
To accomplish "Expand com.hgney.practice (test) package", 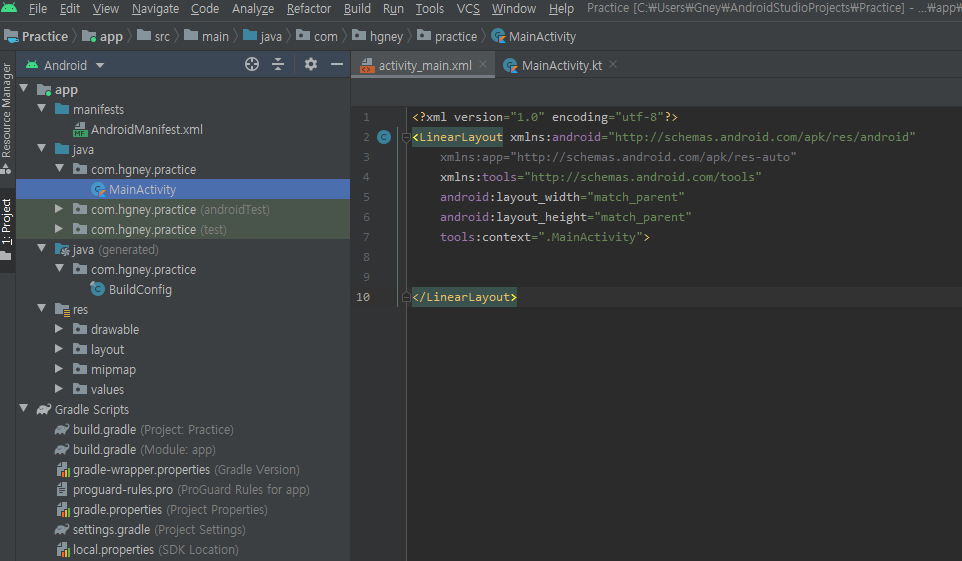I will point(59,229).
